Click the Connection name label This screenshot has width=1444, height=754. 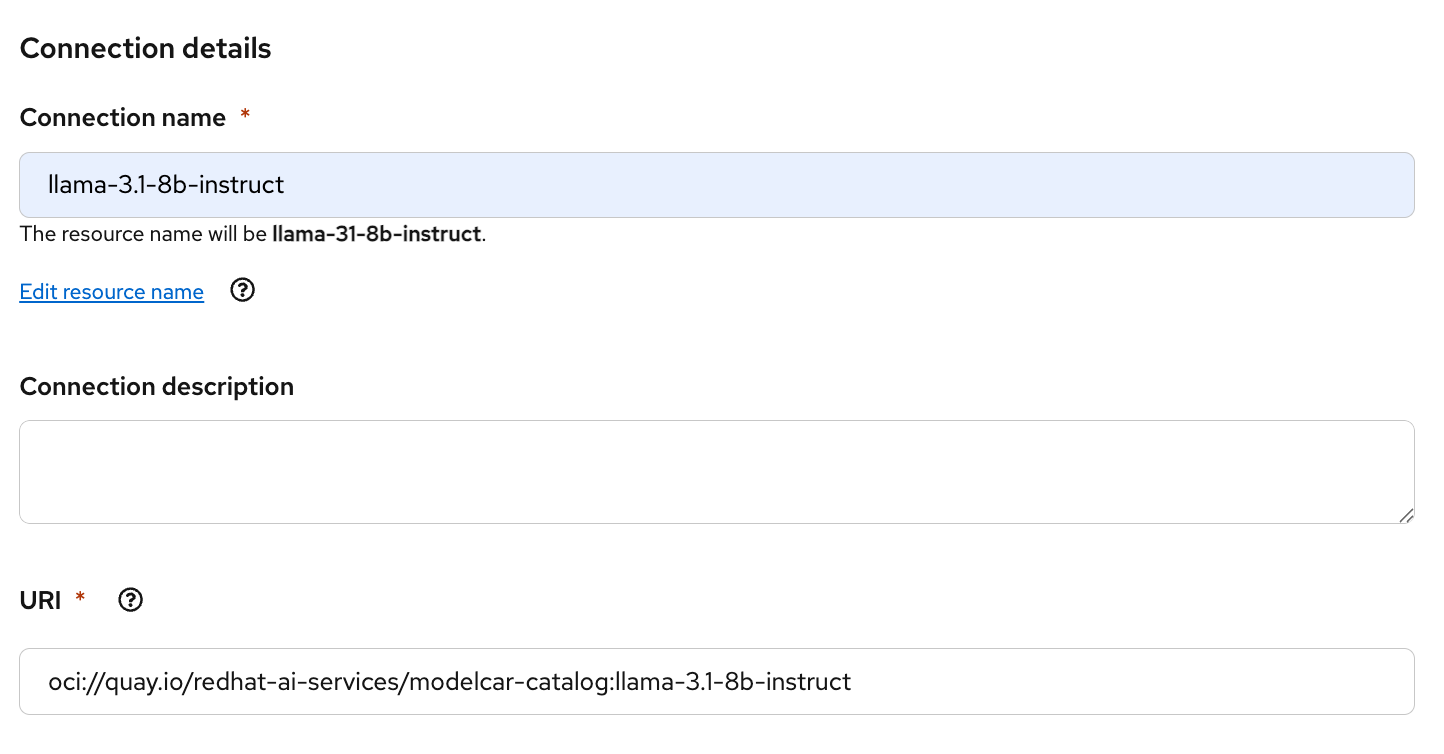(122, 118)
